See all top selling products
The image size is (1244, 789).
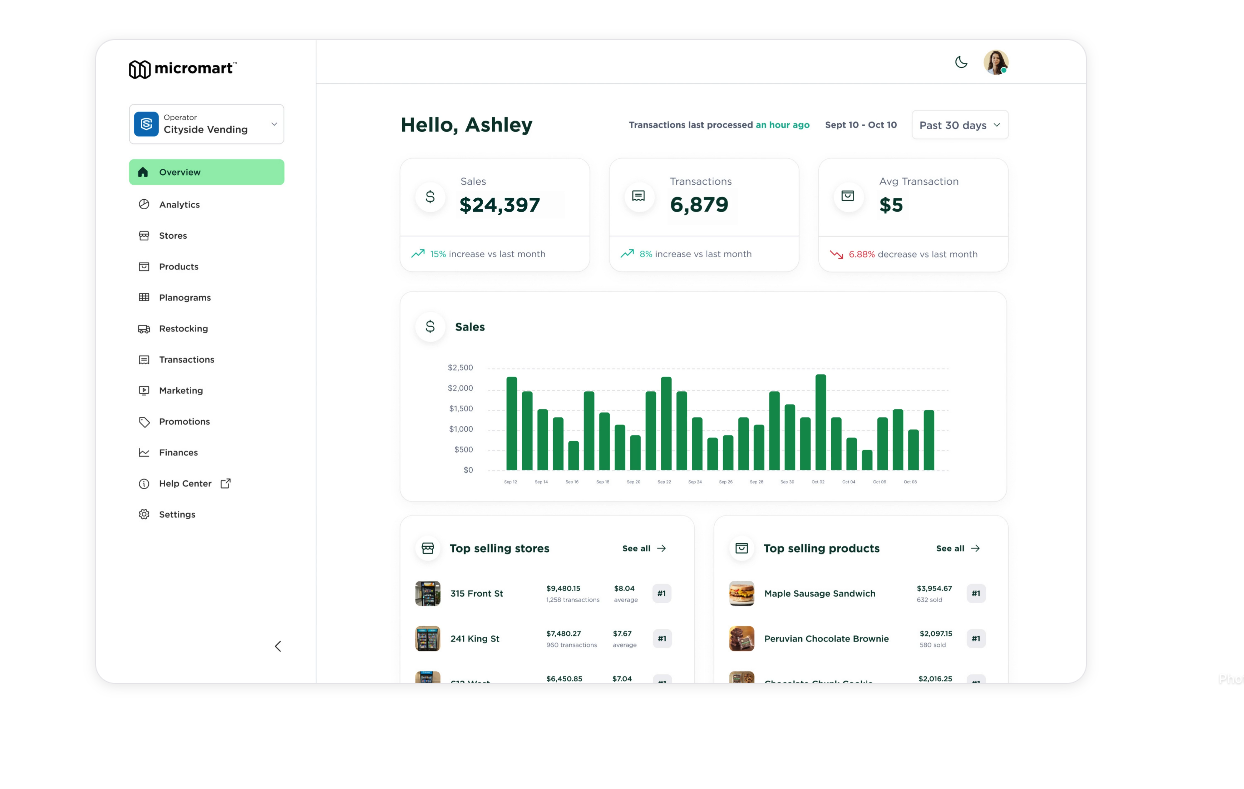point(958,549)
